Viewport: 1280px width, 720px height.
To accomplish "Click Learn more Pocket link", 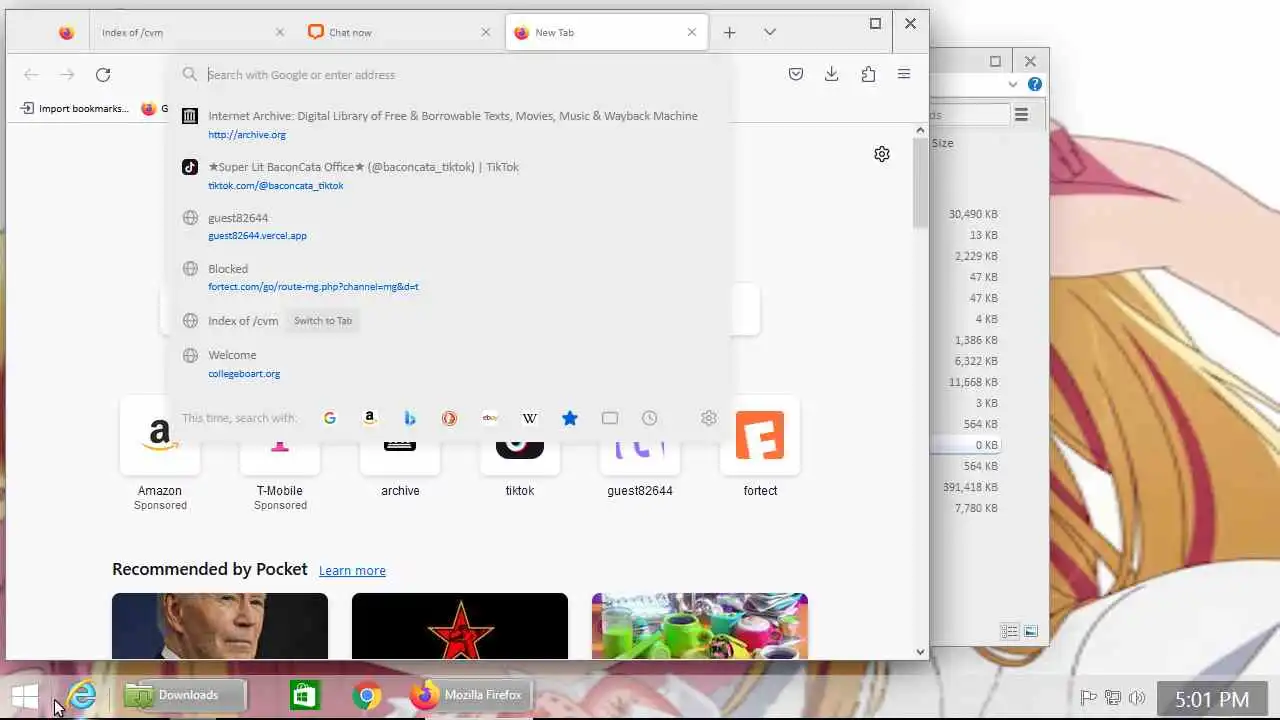I will pos(352,570).
